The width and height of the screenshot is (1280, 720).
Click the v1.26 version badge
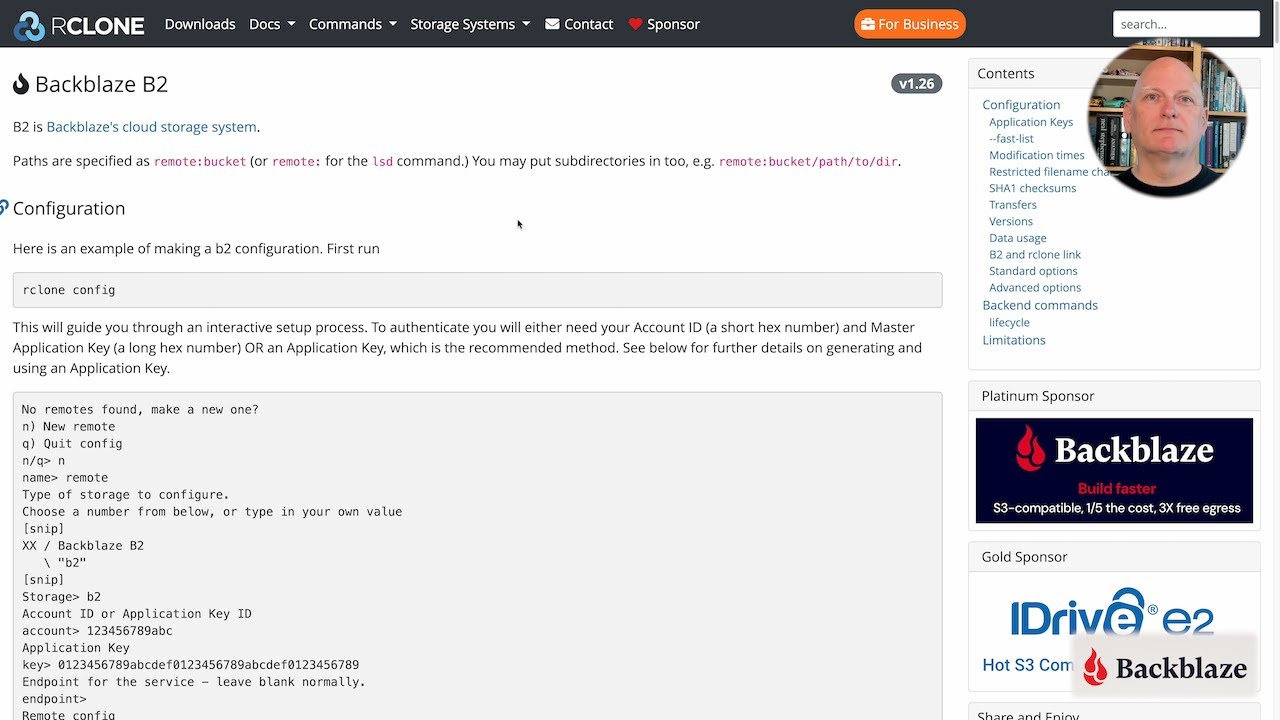tap(916, 84)
